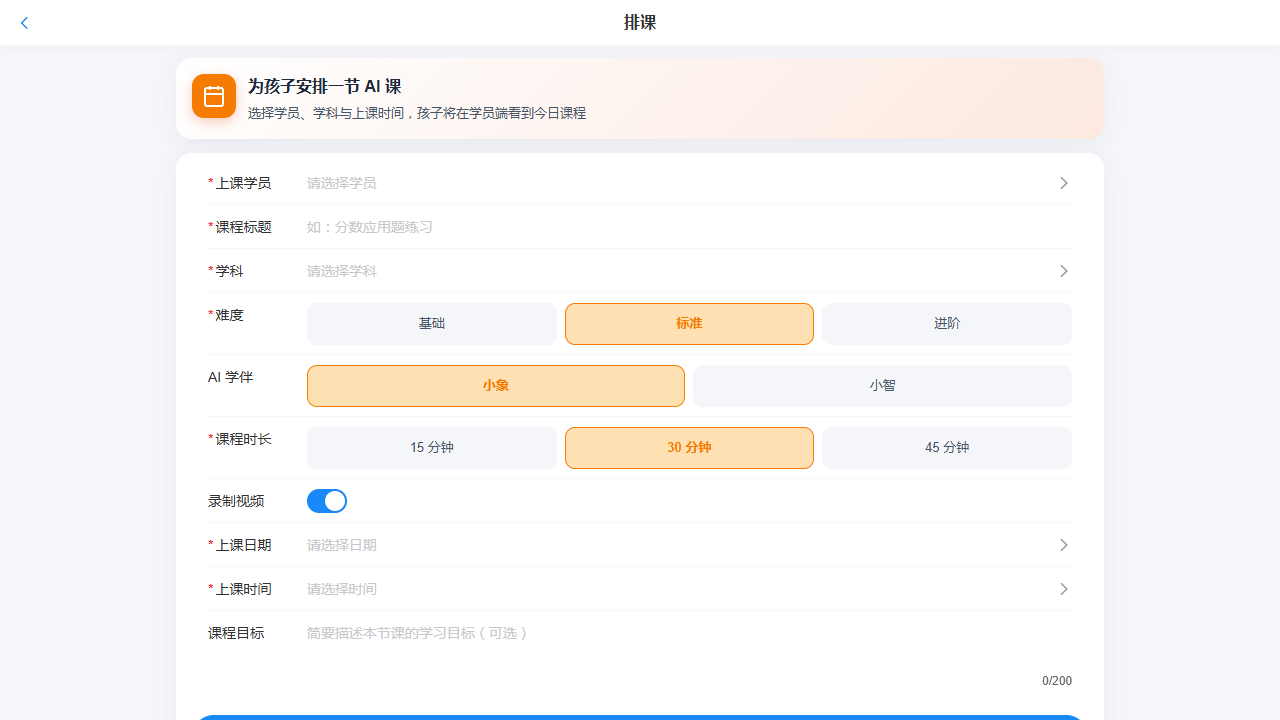1280x720 pixels.
Task: Click the orange calendar icon in banner
Action: coord(214,96)
